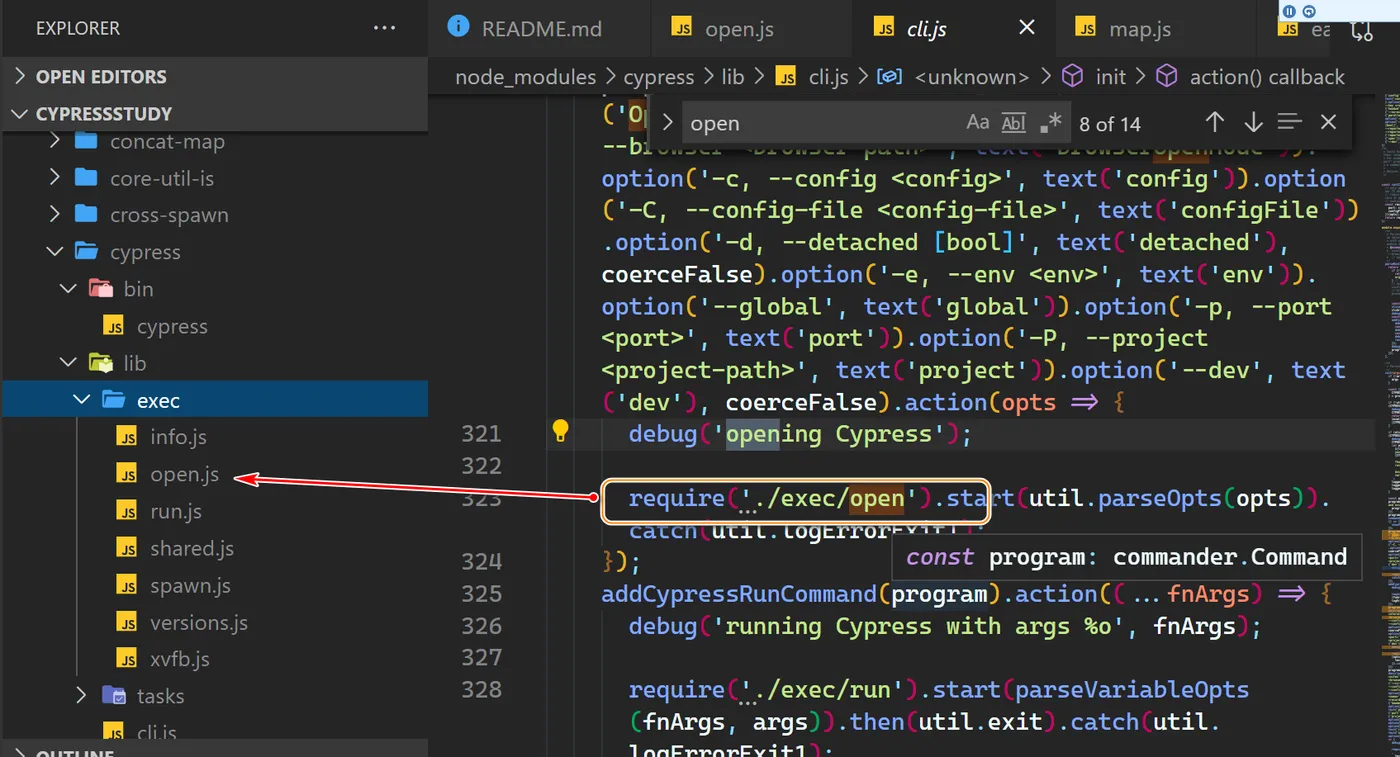Screen dimensions: 1400x757
Task: Collapse the lib folder
Action: pyautogui.click(x=69, y=363)
